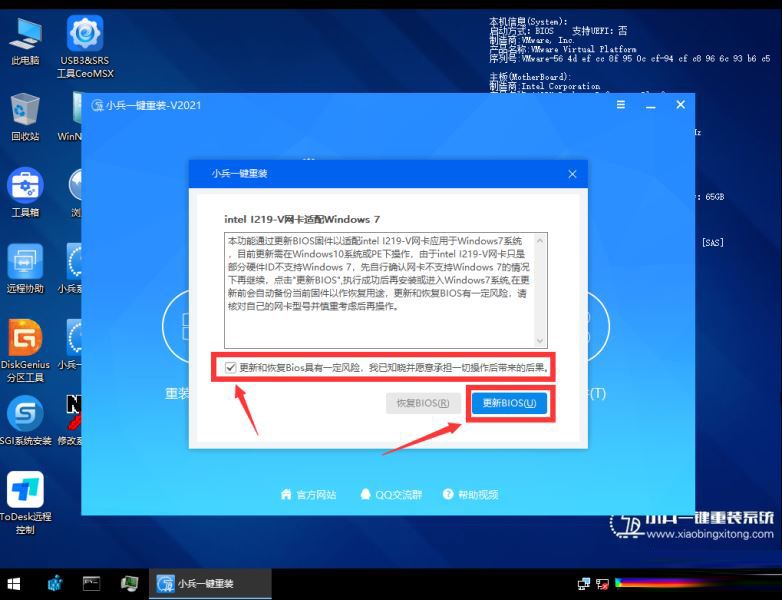Open the 工具箱 toolbox desktop icon

[25, 193]
